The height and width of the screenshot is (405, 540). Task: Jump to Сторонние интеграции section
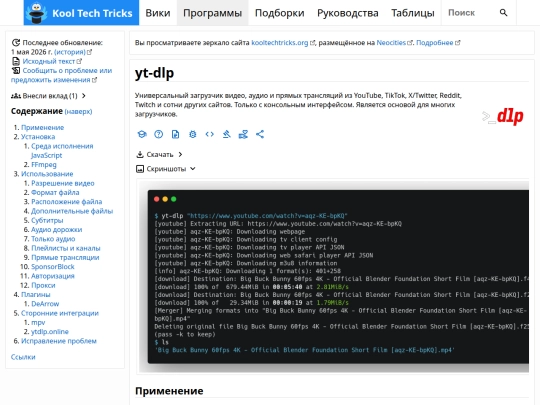60,313
